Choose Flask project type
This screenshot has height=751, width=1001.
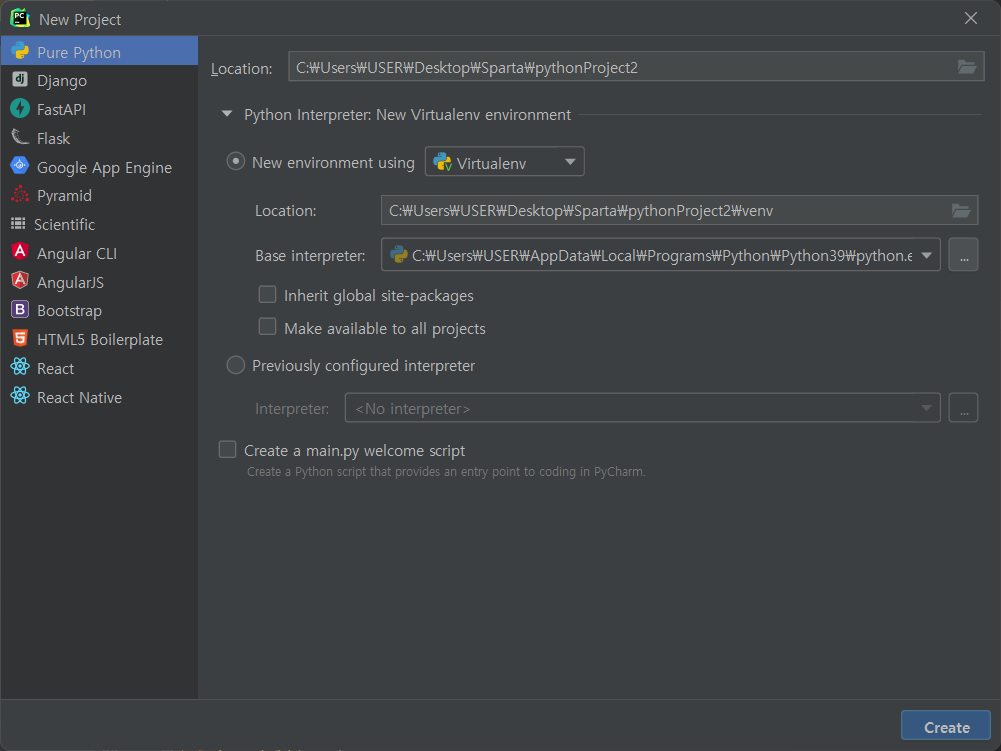click(99, 138)
